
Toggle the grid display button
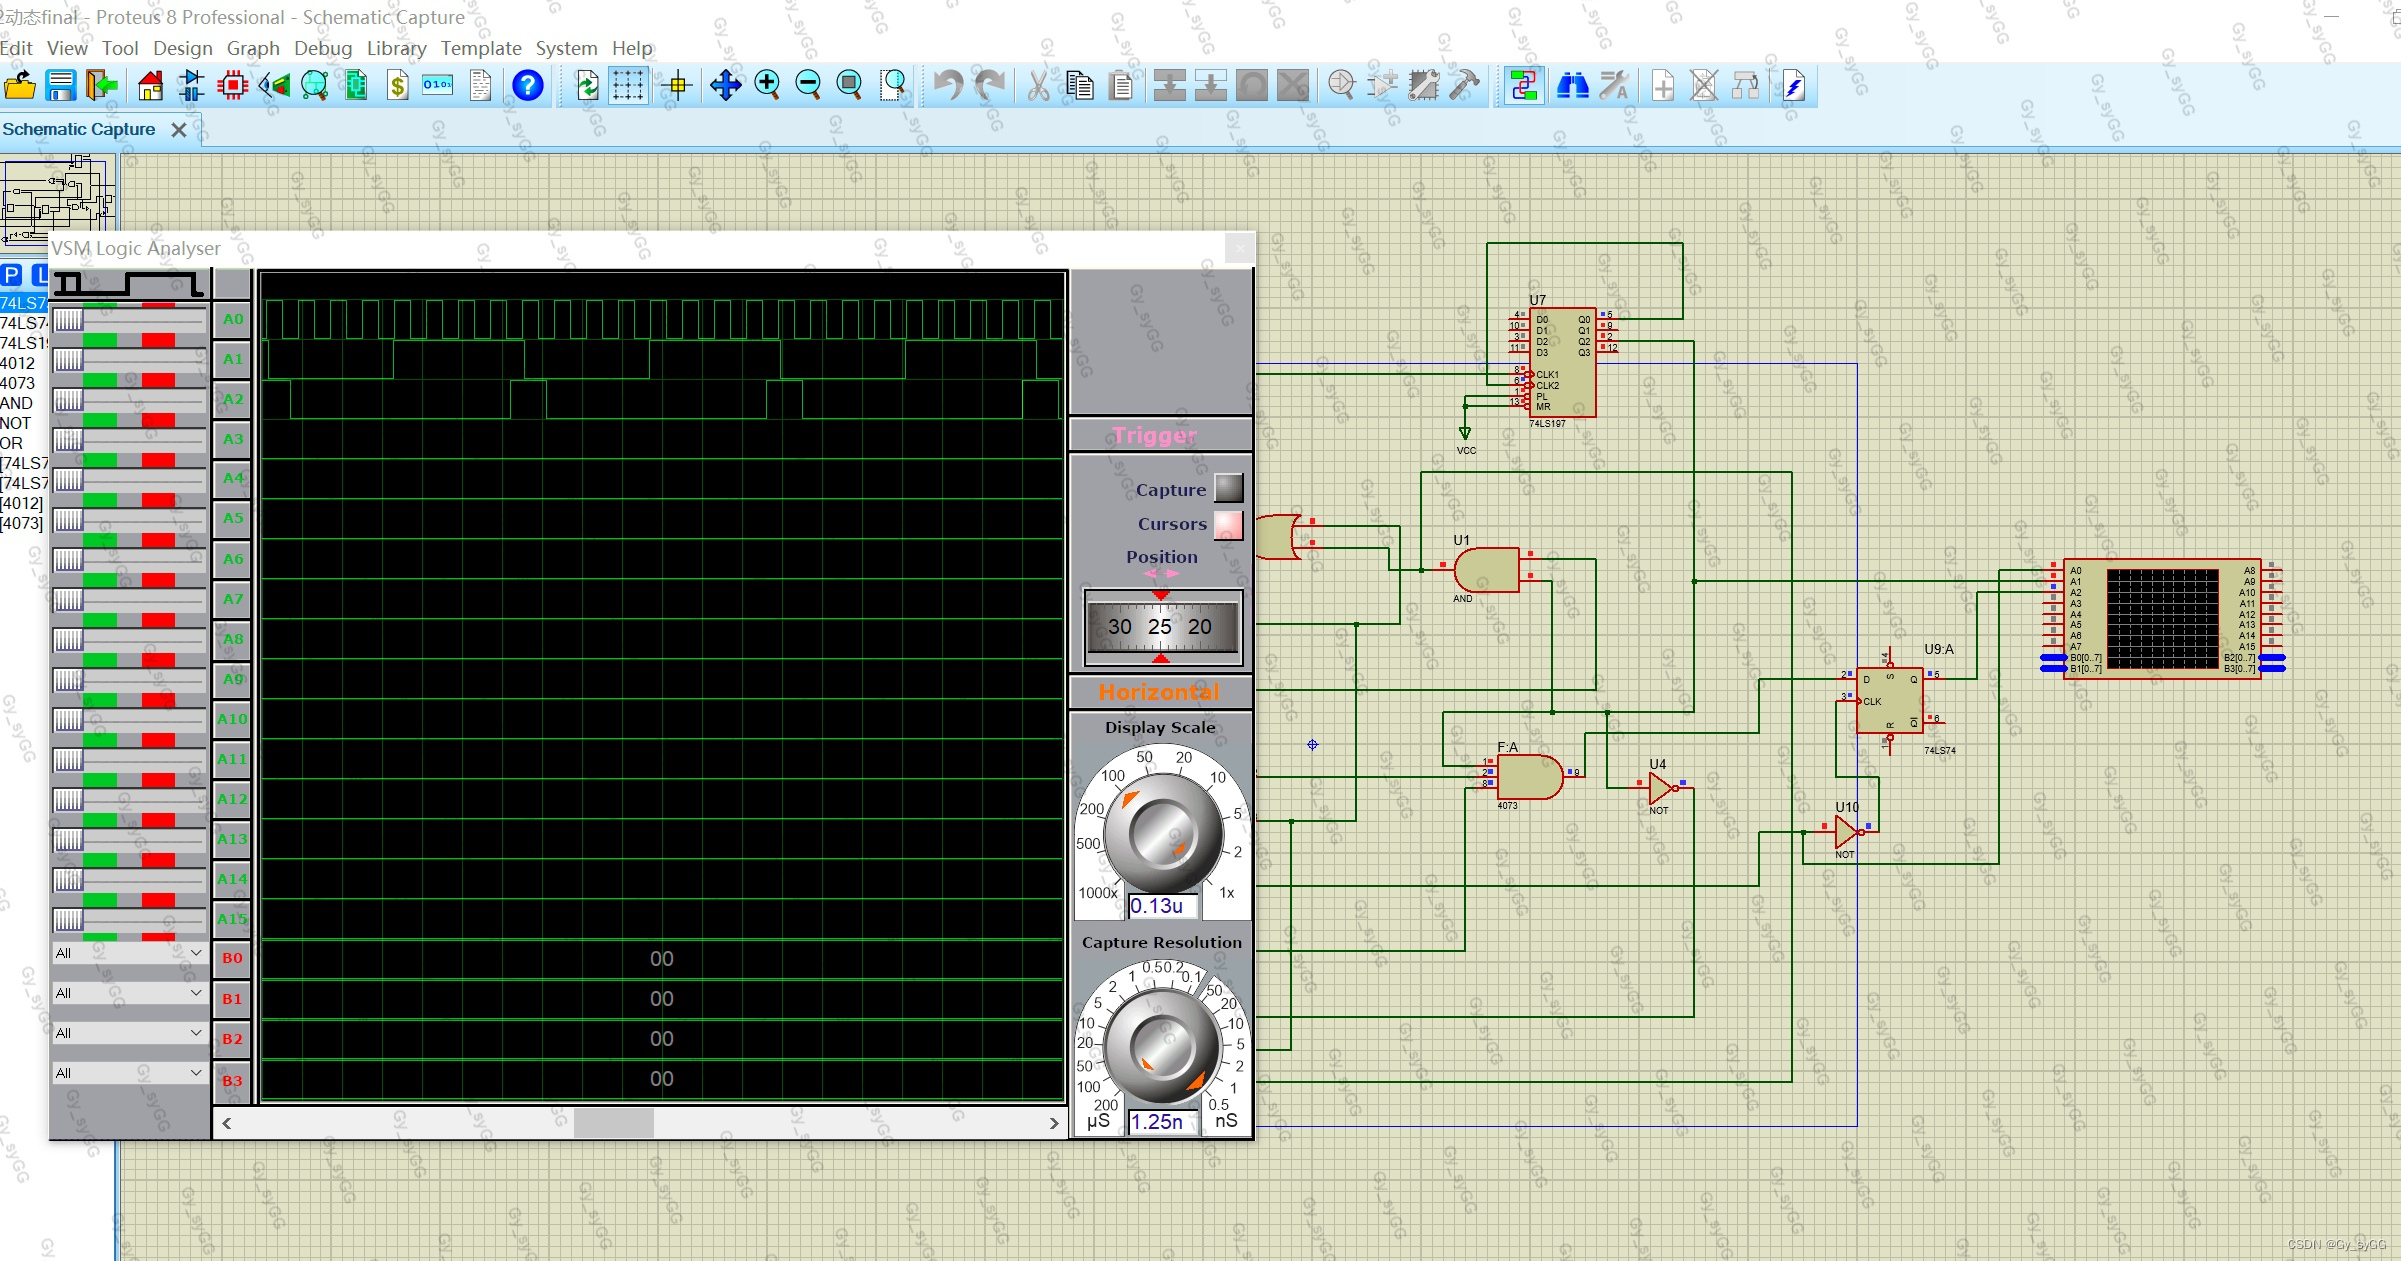628,86
